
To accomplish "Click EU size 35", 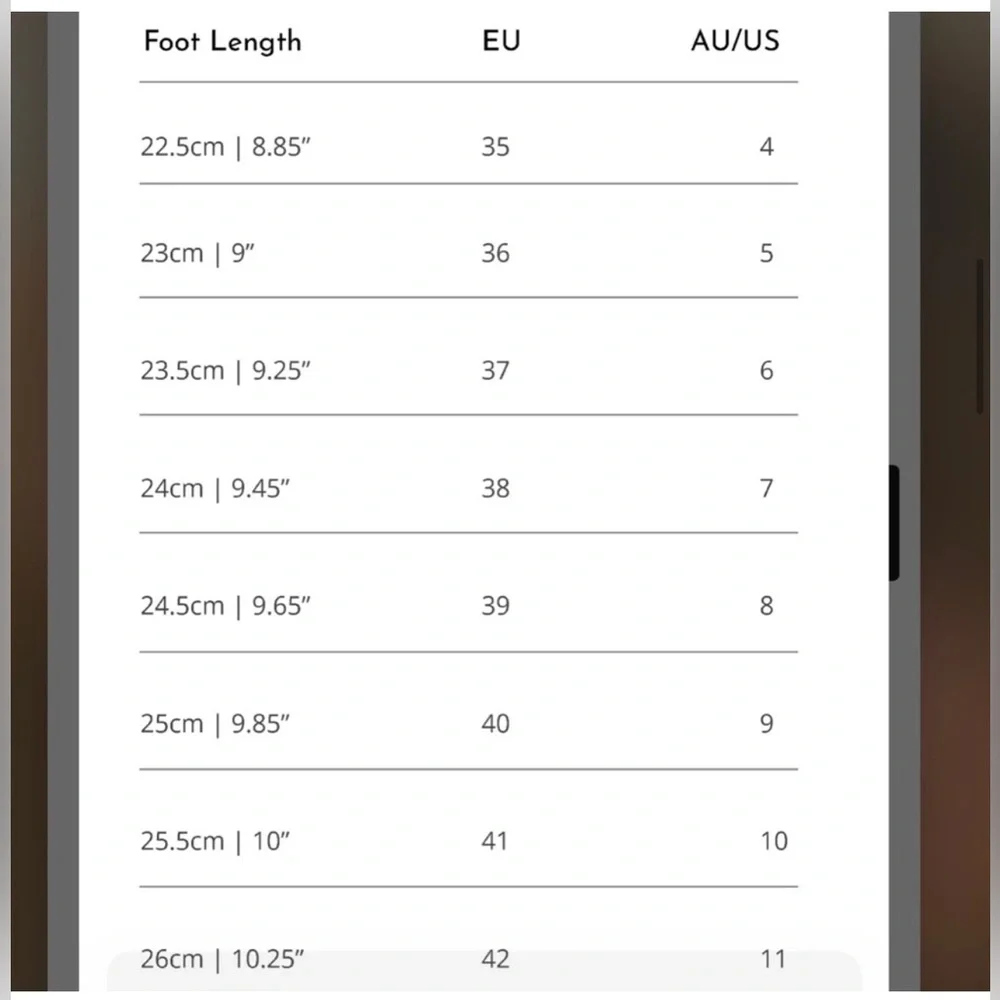I will [495, 147].
